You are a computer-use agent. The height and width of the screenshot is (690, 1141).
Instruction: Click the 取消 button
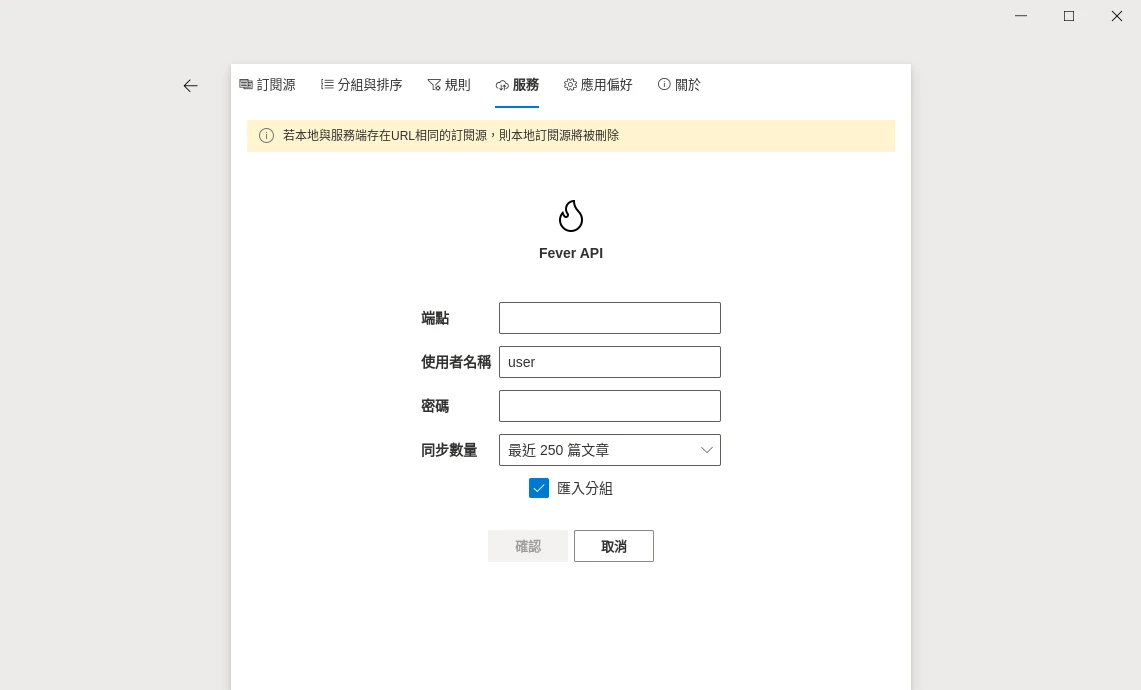click(613, 546)
